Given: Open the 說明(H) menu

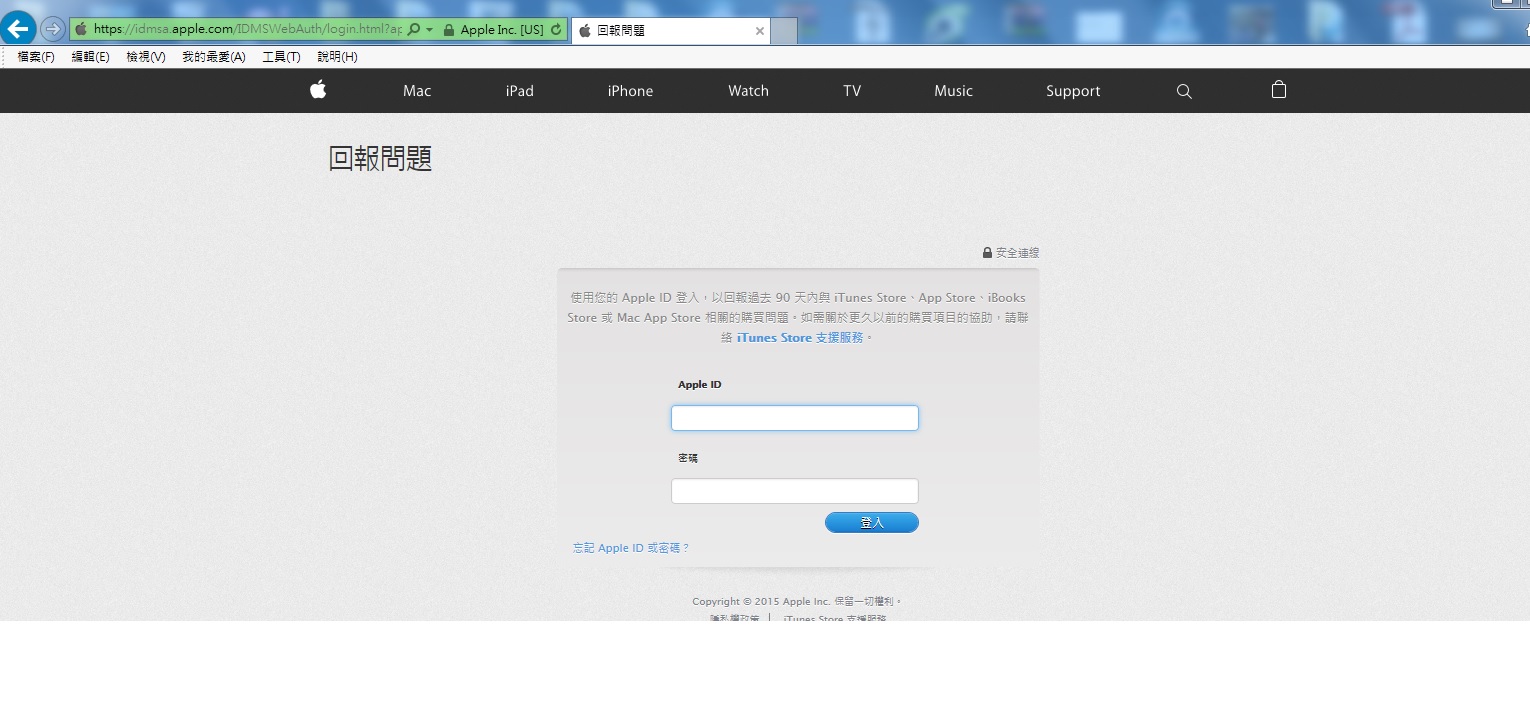Looking at the screenshot, I should point(337,57).
